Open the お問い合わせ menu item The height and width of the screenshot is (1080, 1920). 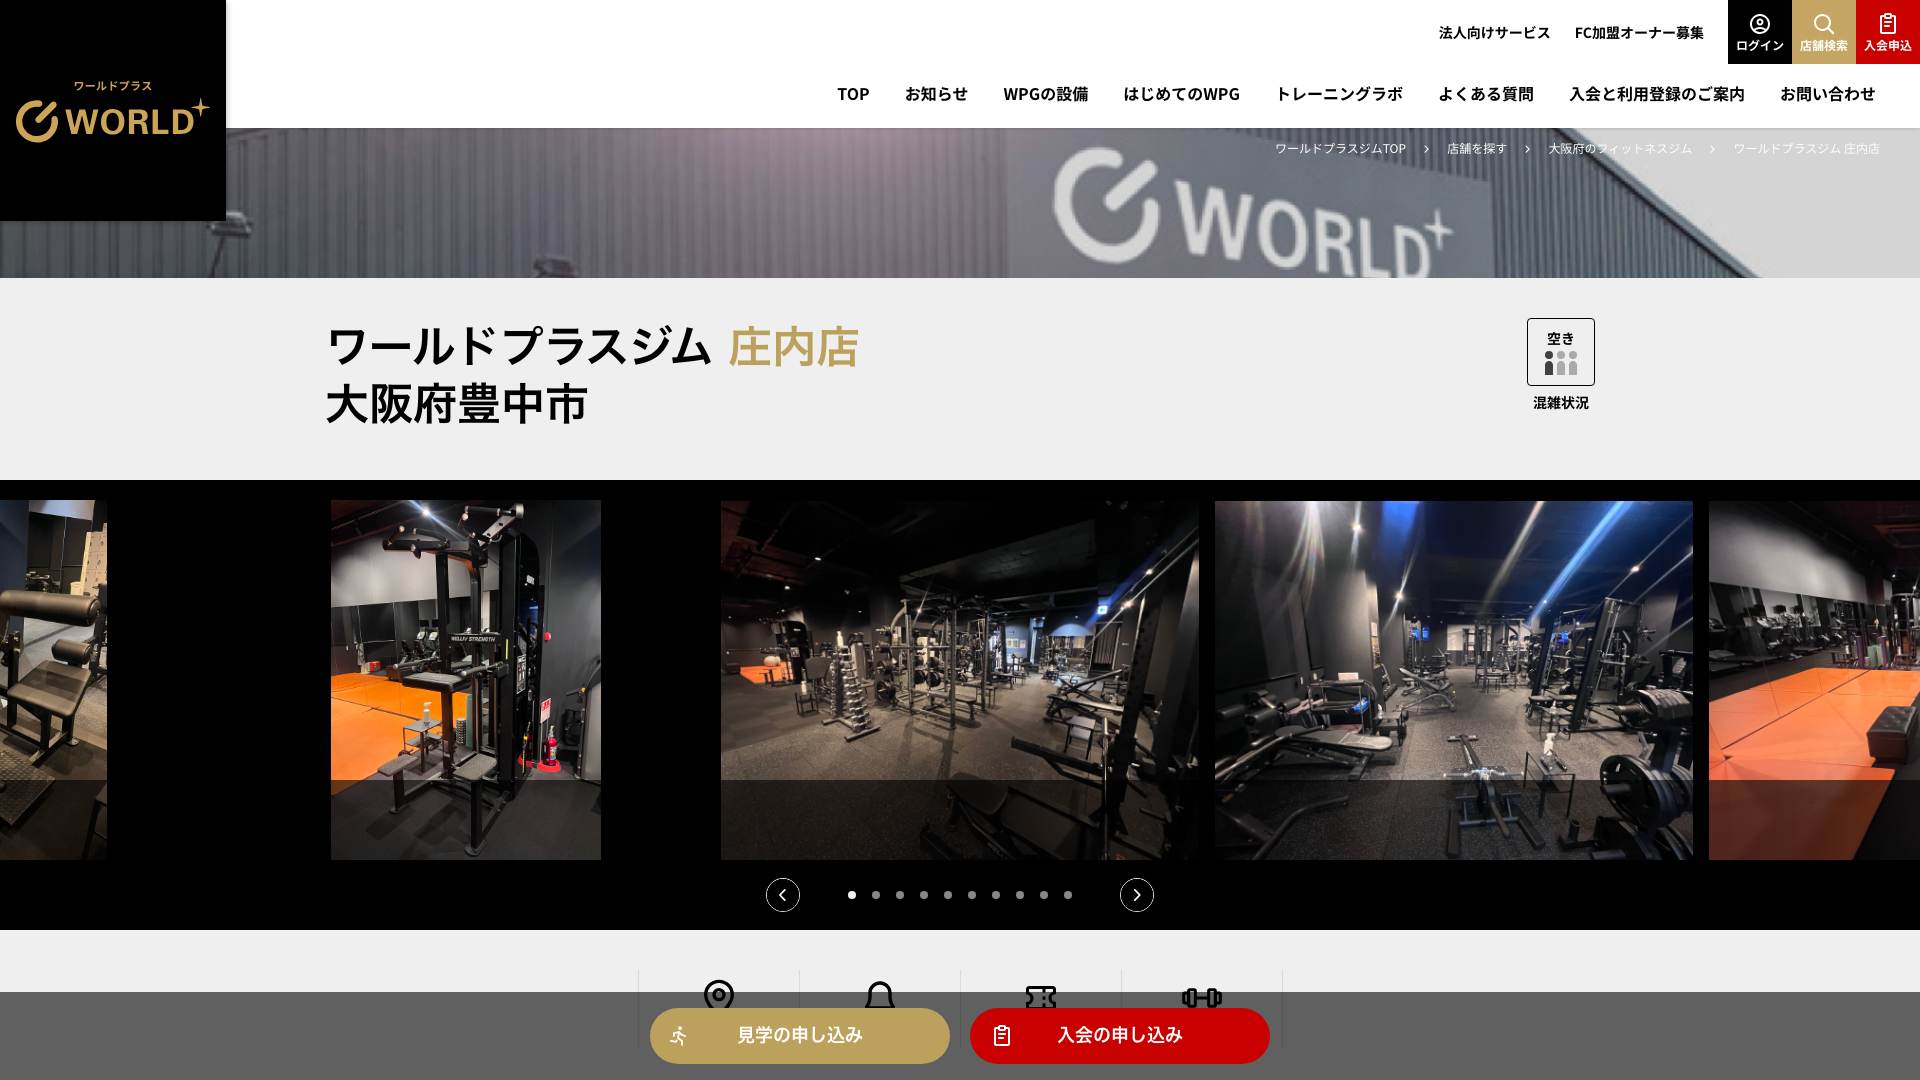pos(1827,94)
